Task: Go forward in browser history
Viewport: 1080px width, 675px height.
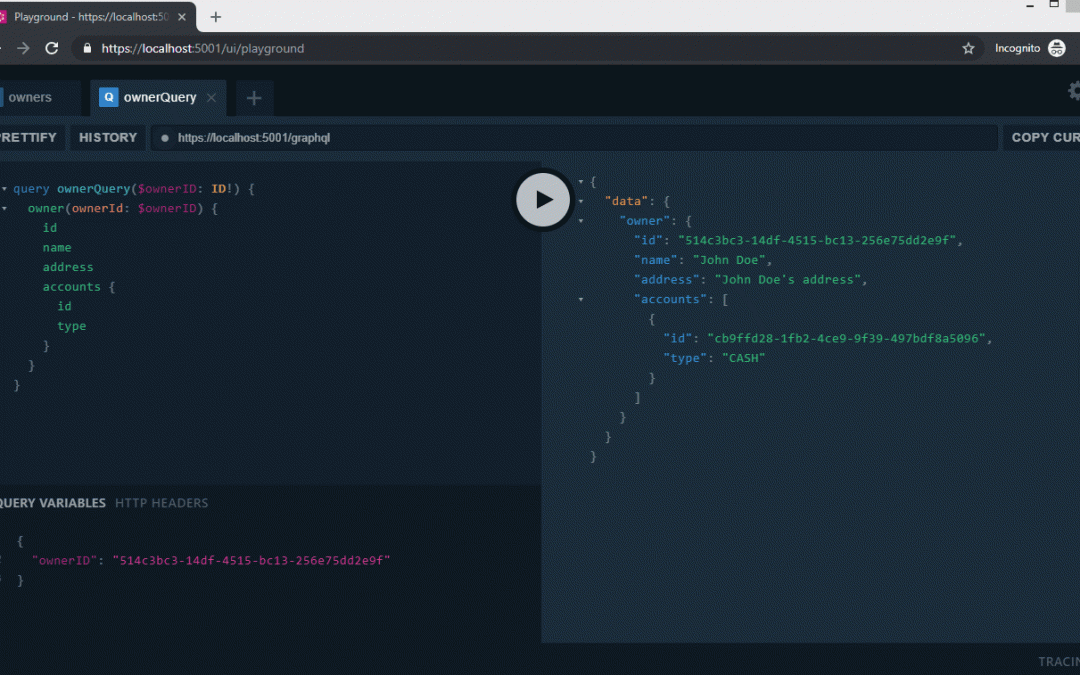Action: 22,48
